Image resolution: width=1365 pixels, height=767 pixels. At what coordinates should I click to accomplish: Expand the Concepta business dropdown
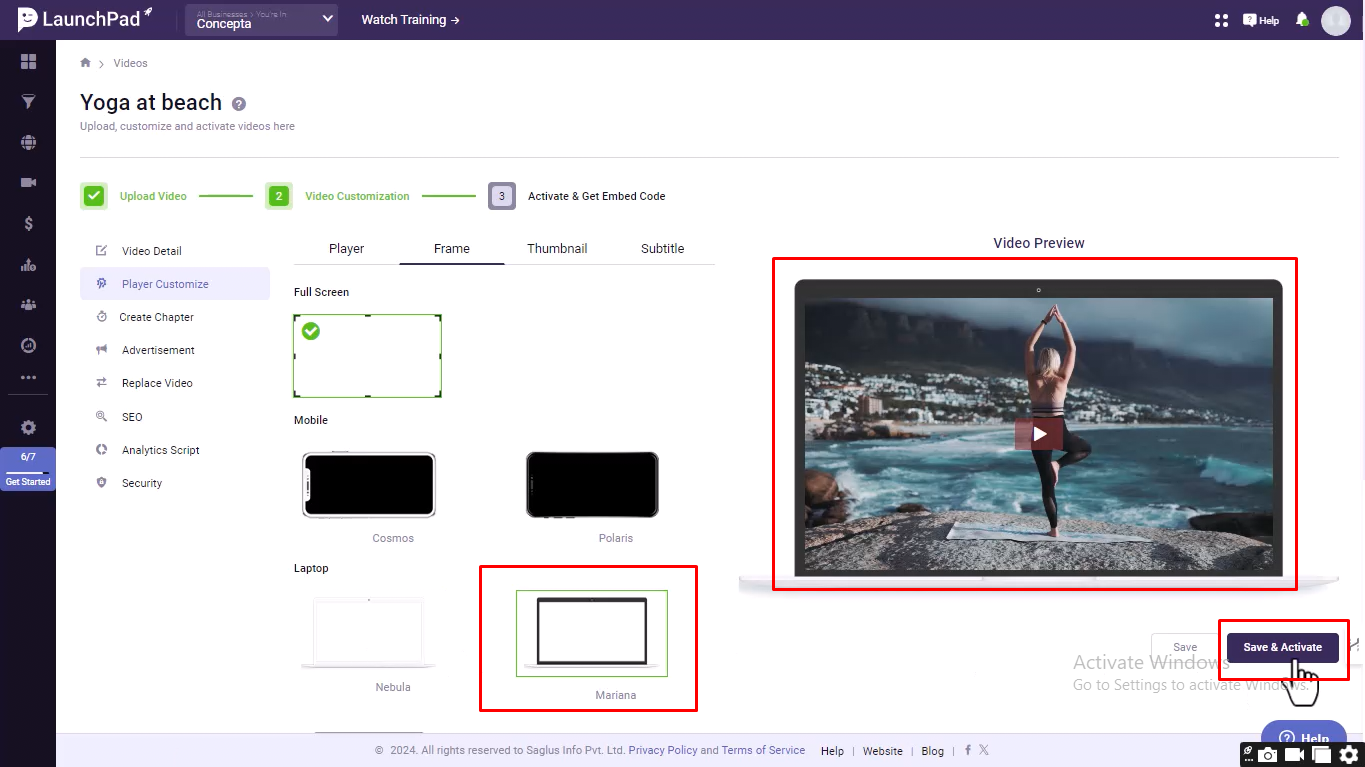tap(262, 20)
